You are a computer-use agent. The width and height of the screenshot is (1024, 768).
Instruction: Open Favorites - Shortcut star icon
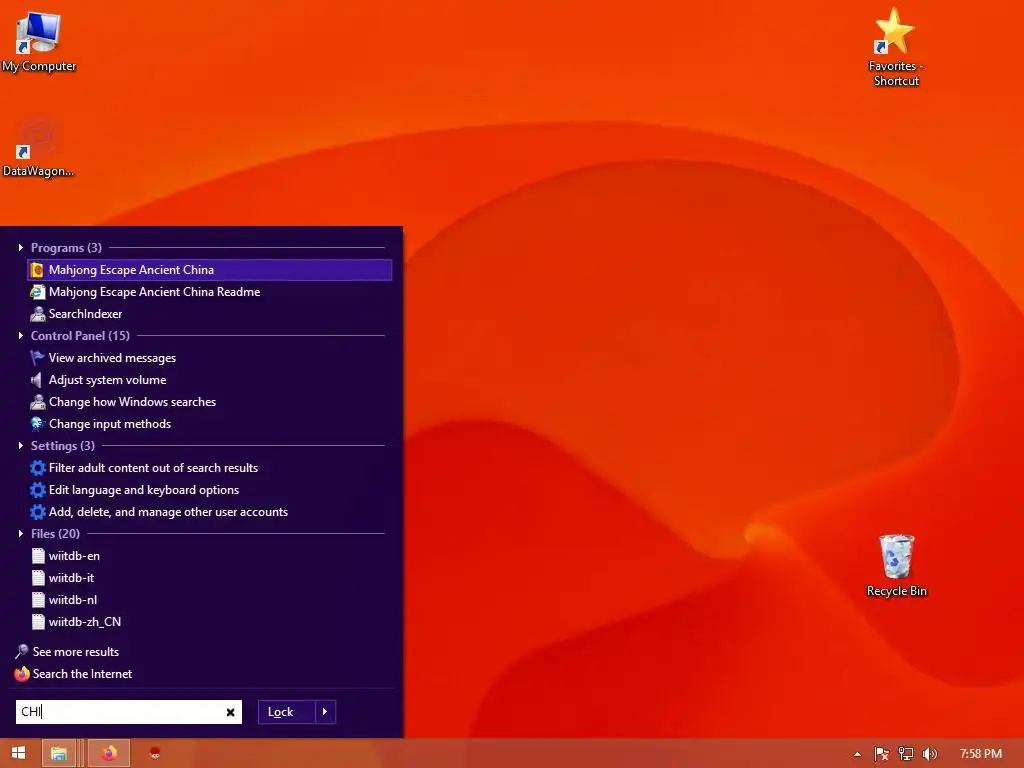(895, 47)
